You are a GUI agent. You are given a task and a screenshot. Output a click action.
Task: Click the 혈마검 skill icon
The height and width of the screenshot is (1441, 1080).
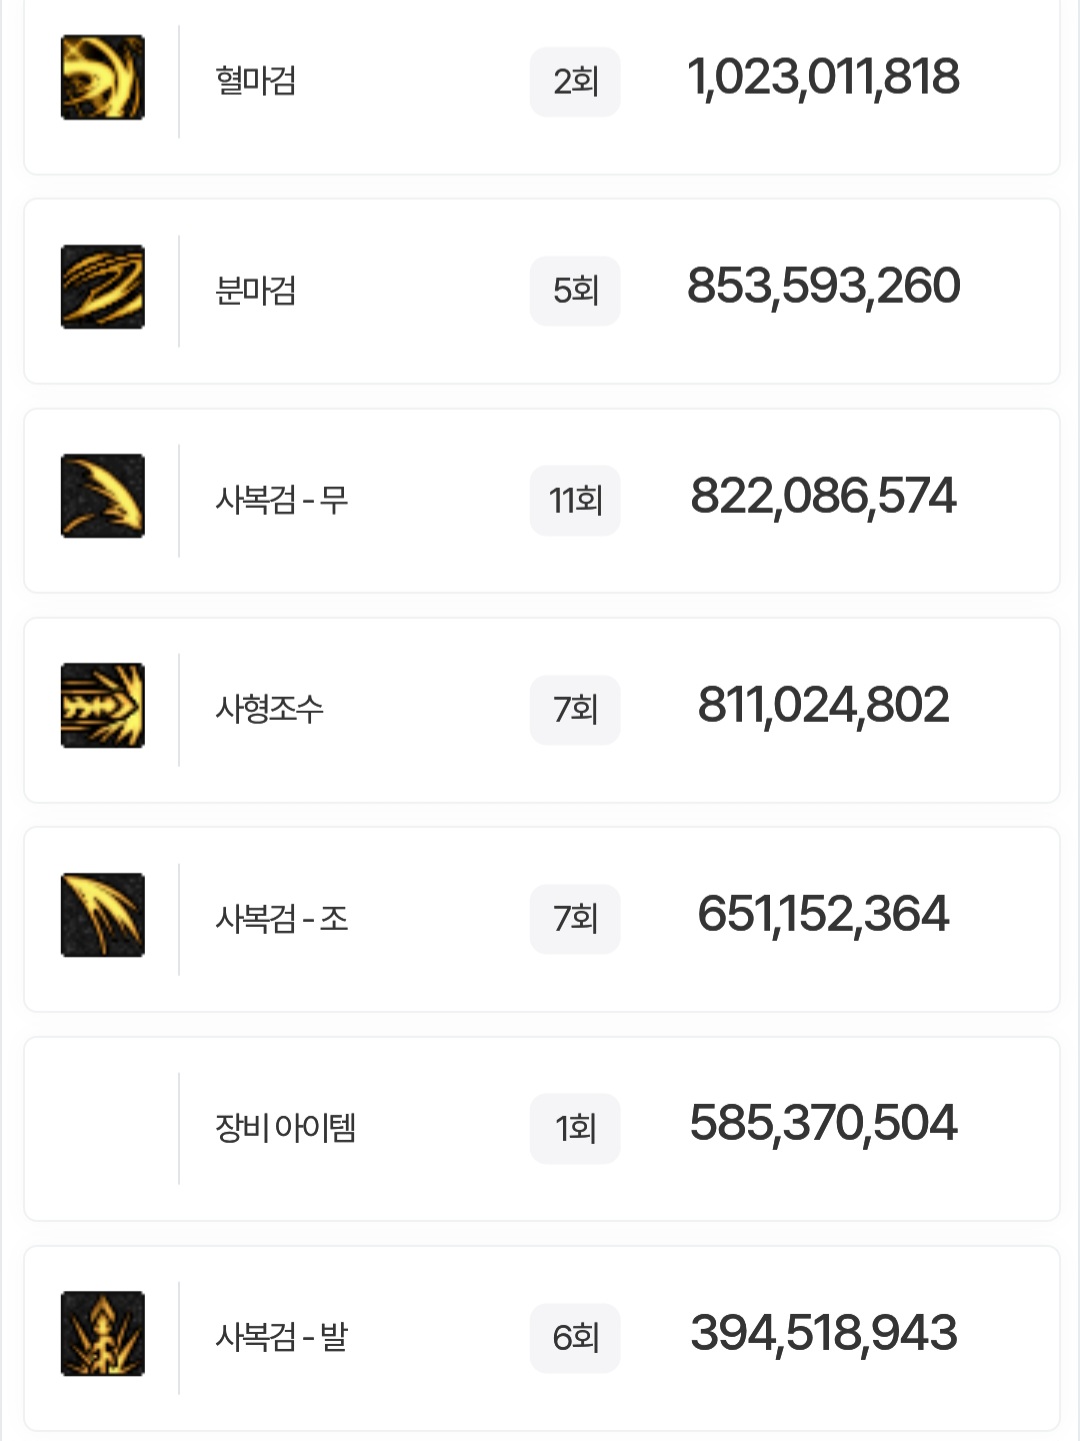(x=103, y=78)
